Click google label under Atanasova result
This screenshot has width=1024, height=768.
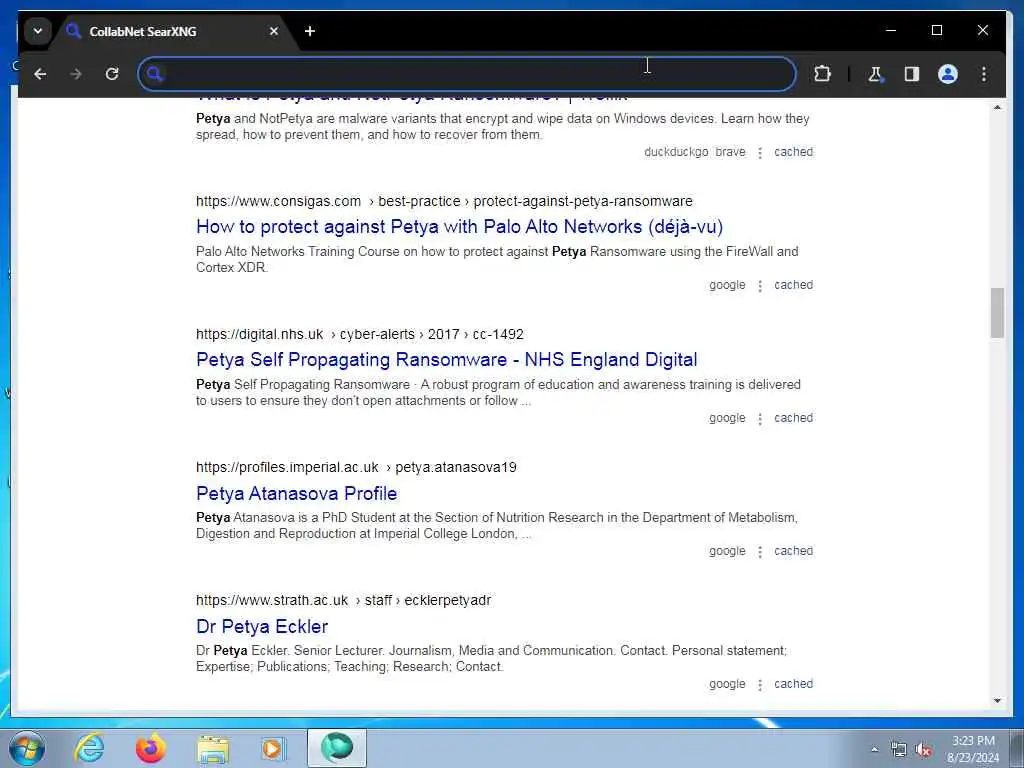point(727,551)
